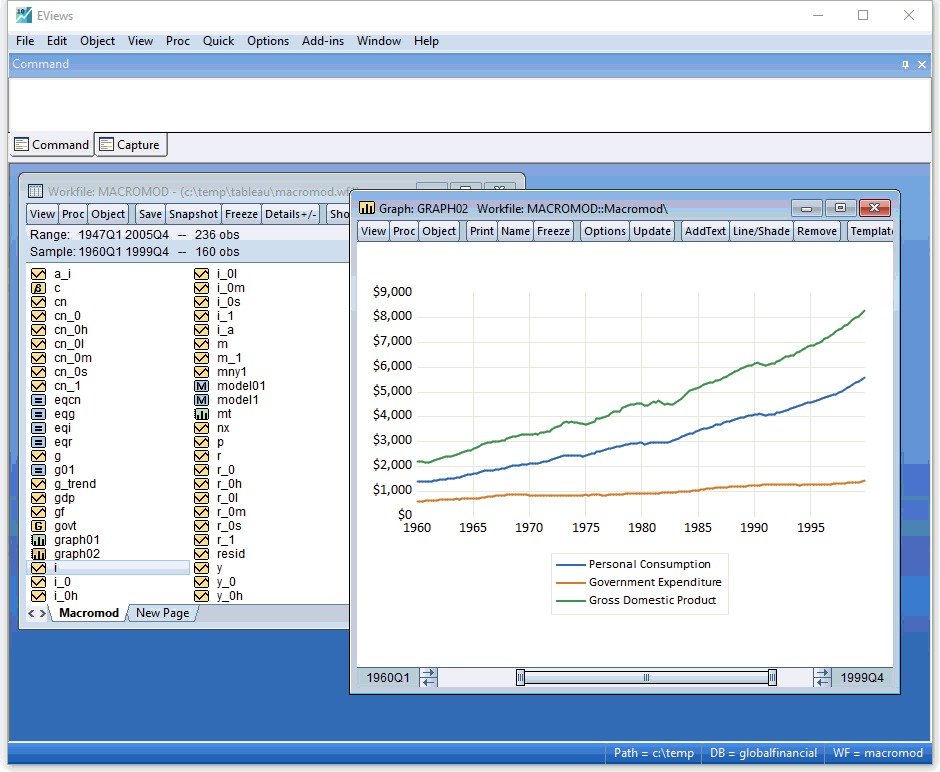This screenshot has height=772, width=940.
Task: Toggle workfile Details+/- view
Action: tap(291, 214)
